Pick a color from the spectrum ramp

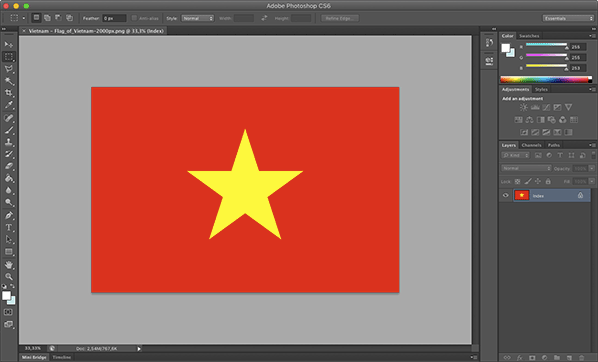[546, 79]
